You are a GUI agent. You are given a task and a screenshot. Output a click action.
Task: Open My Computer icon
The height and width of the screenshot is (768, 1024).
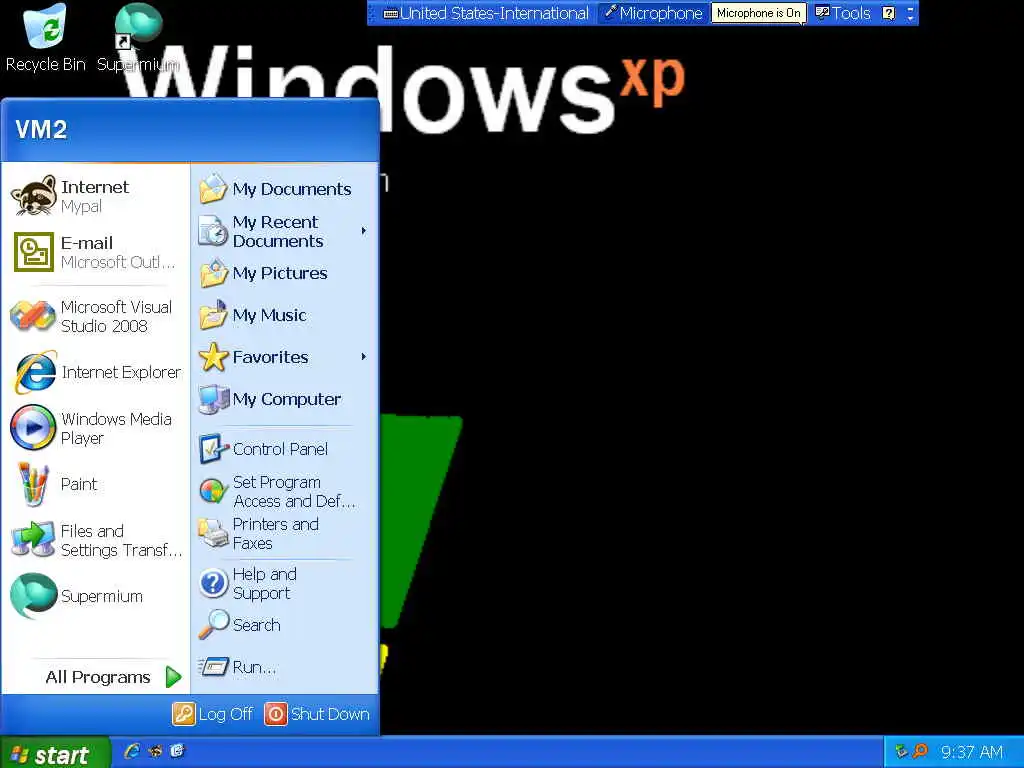213,399
